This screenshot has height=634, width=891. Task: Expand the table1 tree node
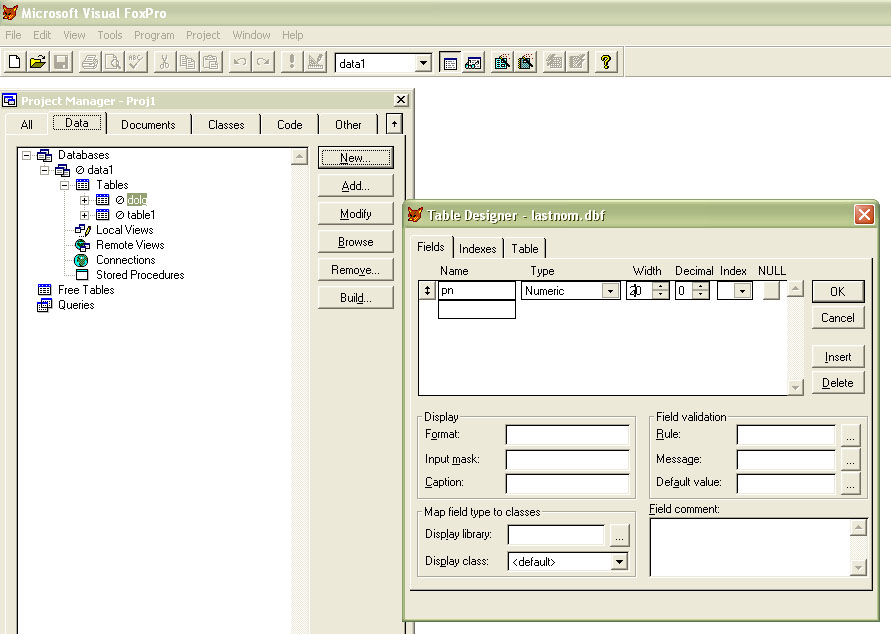(x=85, y=215)
